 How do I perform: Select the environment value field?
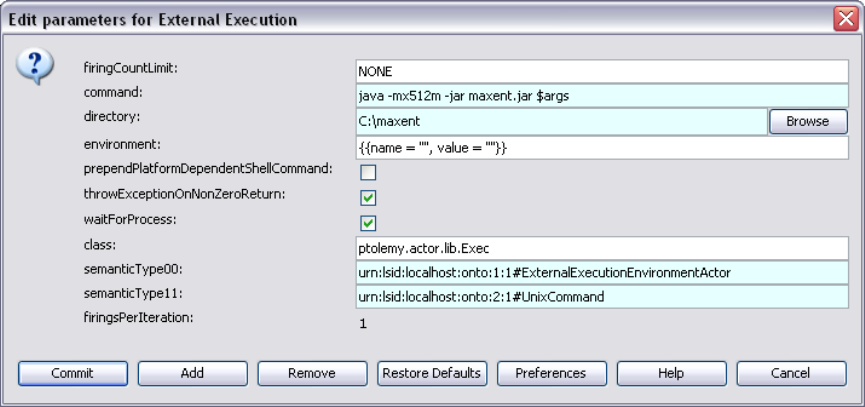[x=601, y=147]
